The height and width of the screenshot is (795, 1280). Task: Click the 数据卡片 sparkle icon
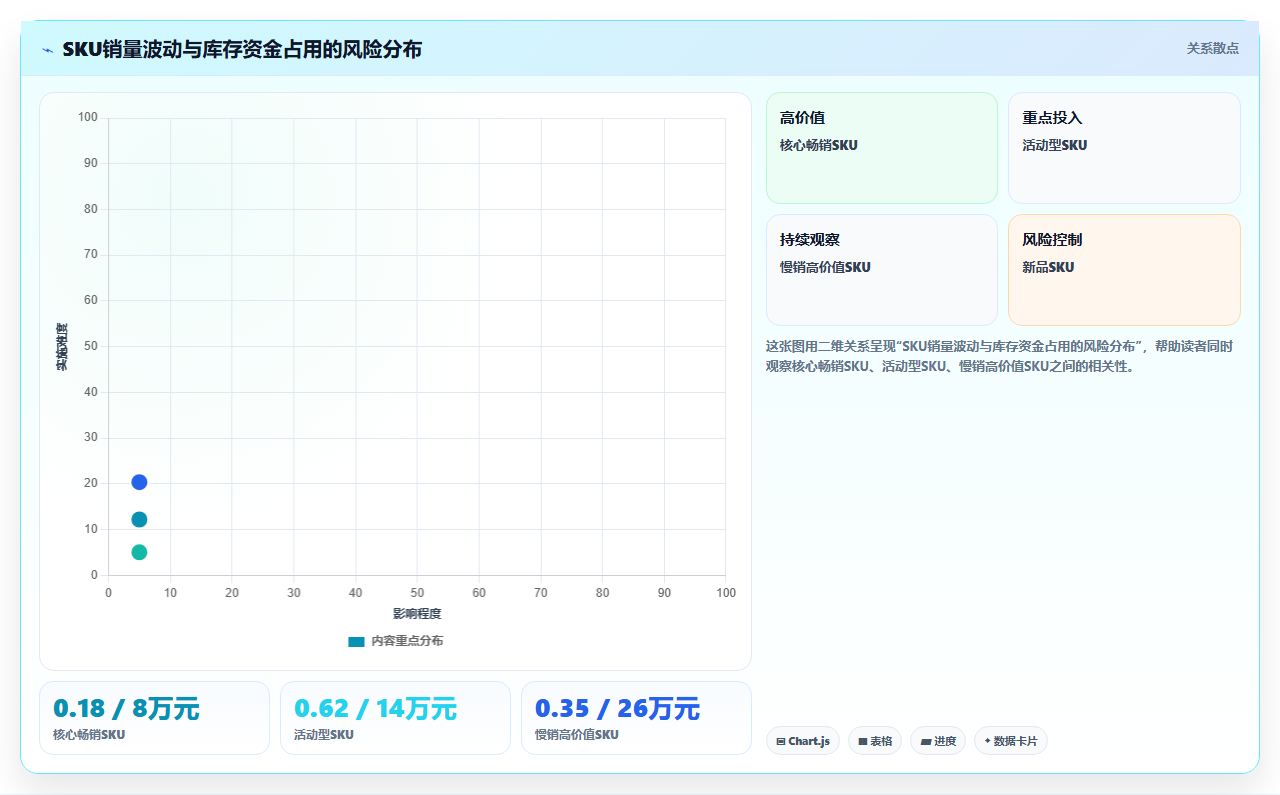(x=987, y=741)
